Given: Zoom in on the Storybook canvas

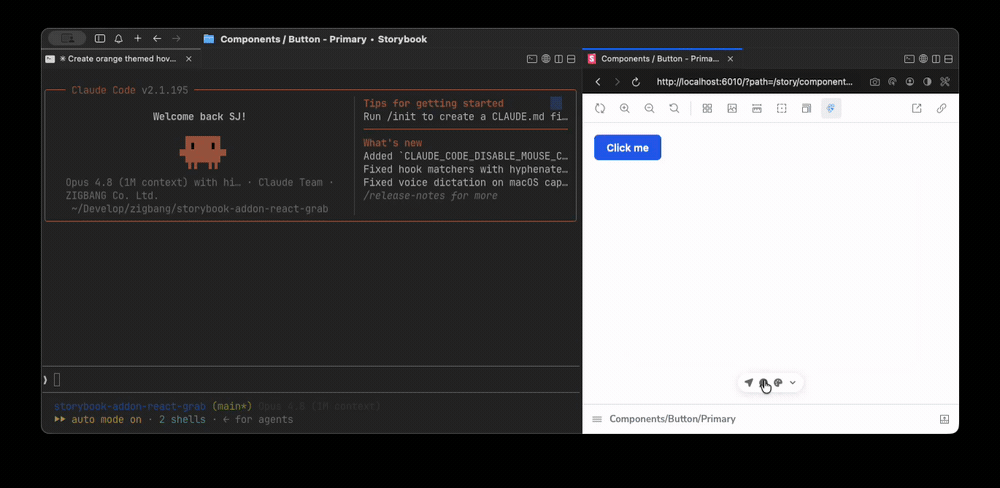Looking at the screenshot, I should [x=624, y=108].
